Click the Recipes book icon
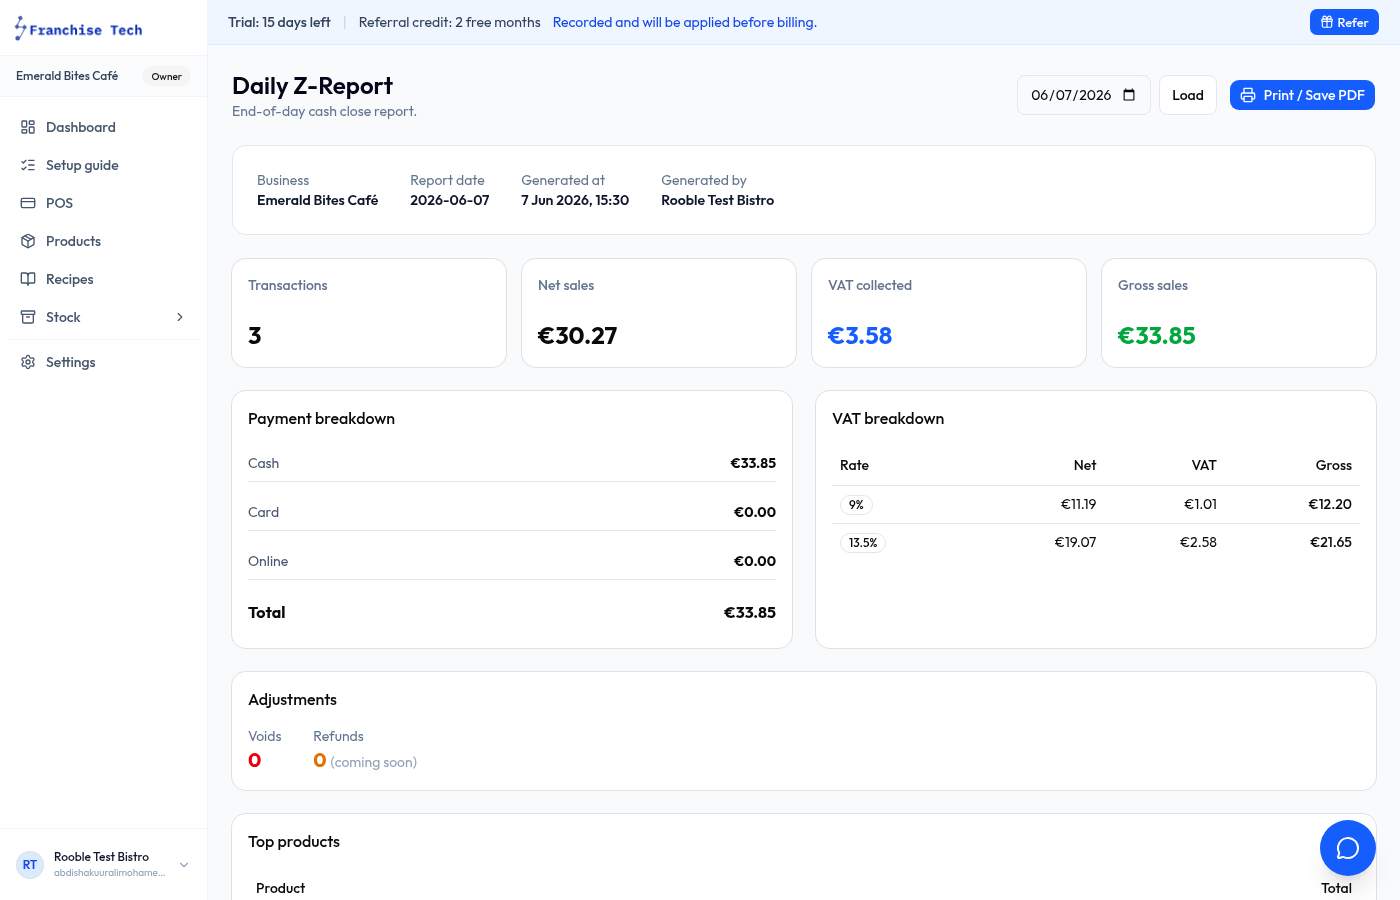1400x900 pixels. click(x=28, y=279)
